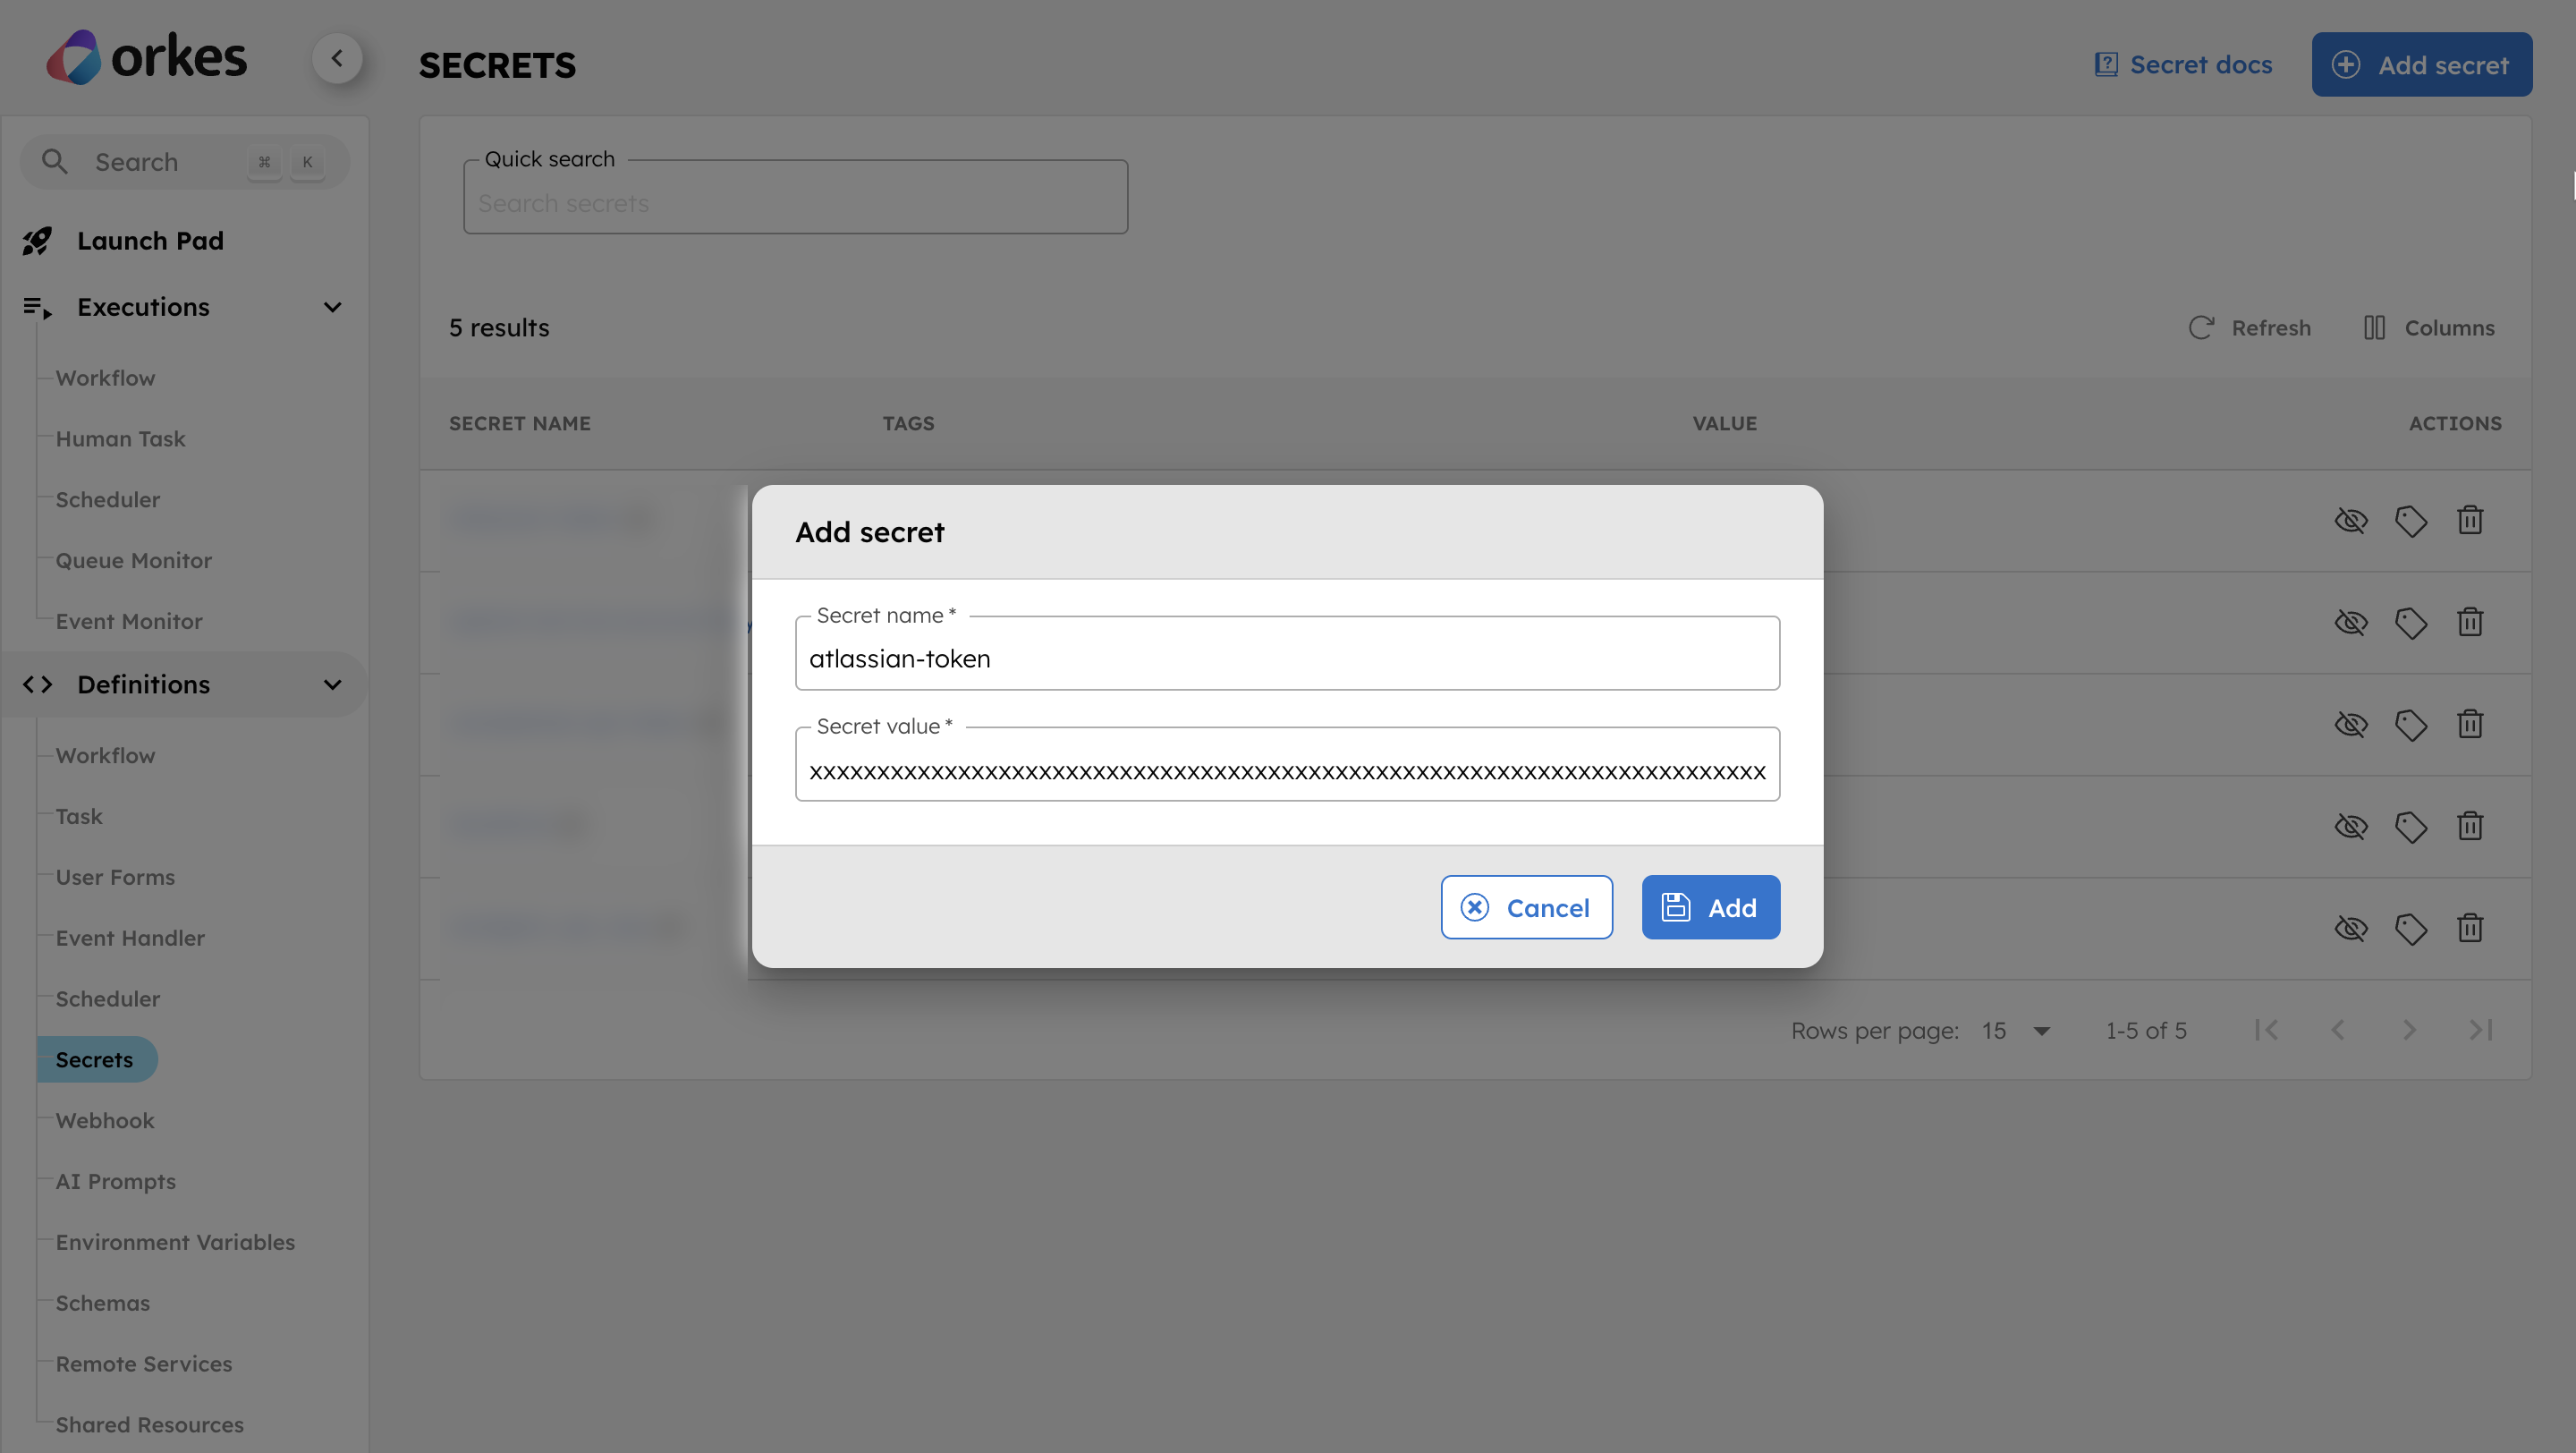Open the Columns chooser
The width and height of the screenshot is (2576, 1453).
point(2428,328)
